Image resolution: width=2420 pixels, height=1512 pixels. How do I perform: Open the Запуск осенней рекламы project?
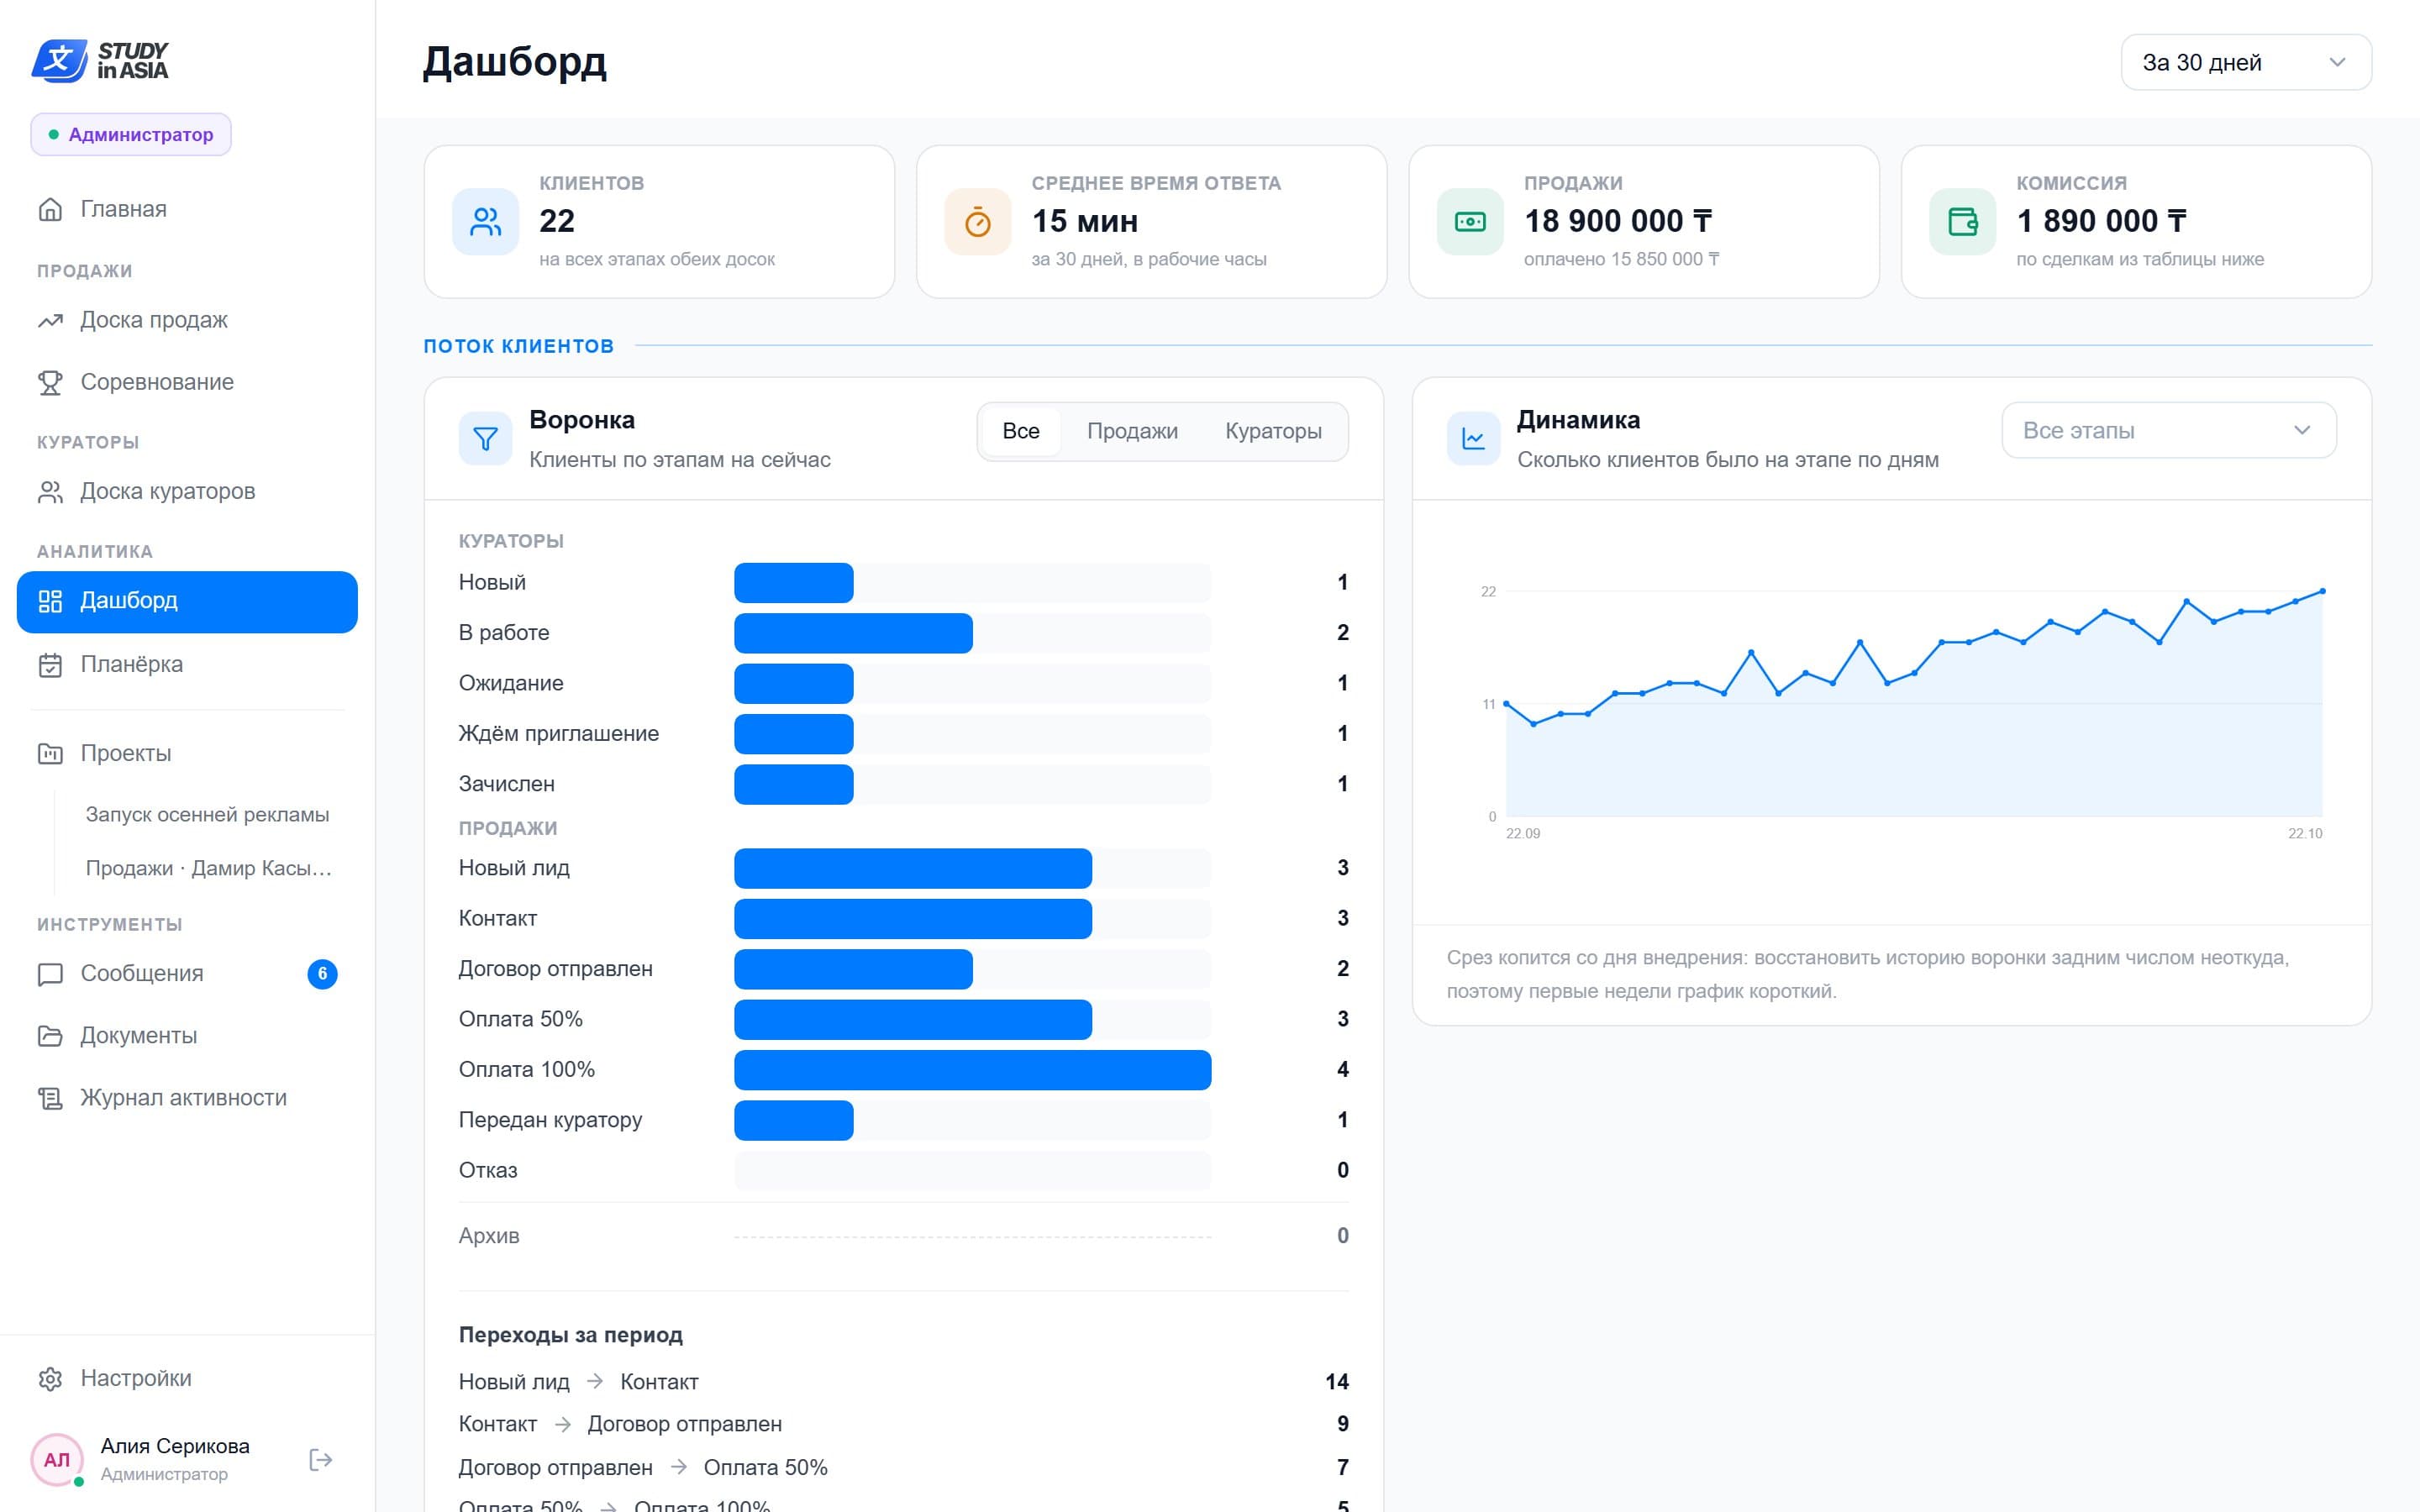207,815
